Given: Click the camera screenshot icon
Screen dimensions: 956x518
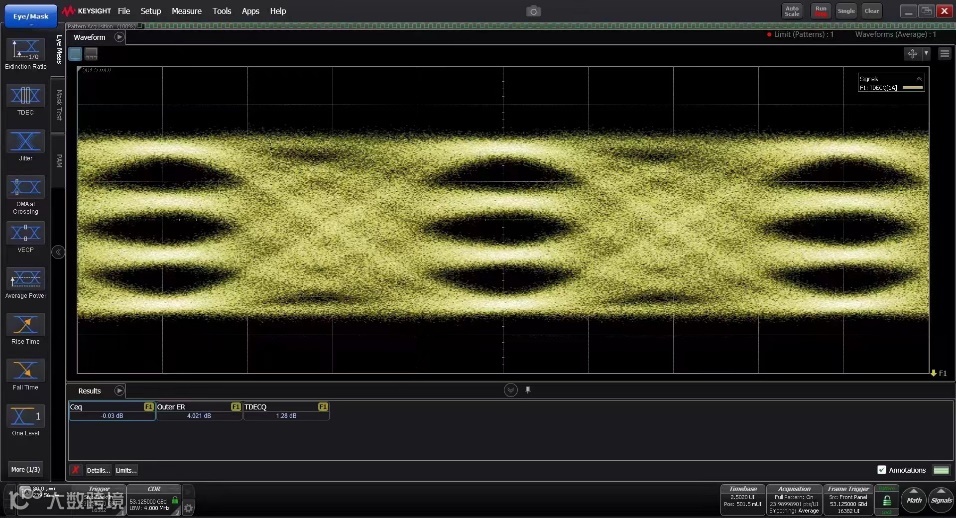Looking at the screenshot, I should pos(533,11).
